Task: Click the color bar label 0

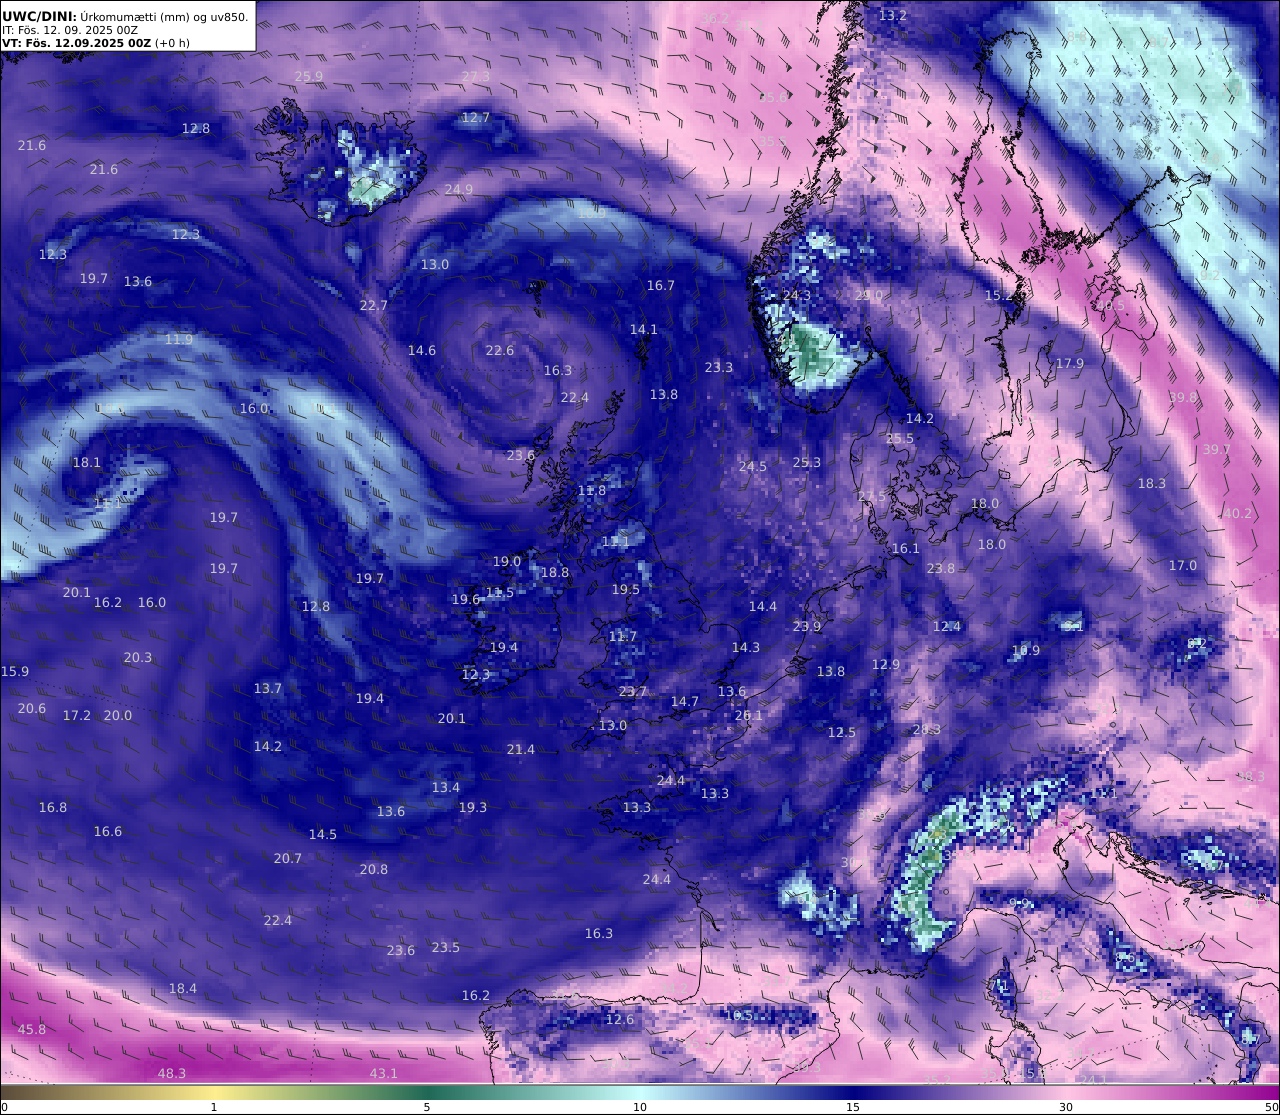Action: [4, 1107]
